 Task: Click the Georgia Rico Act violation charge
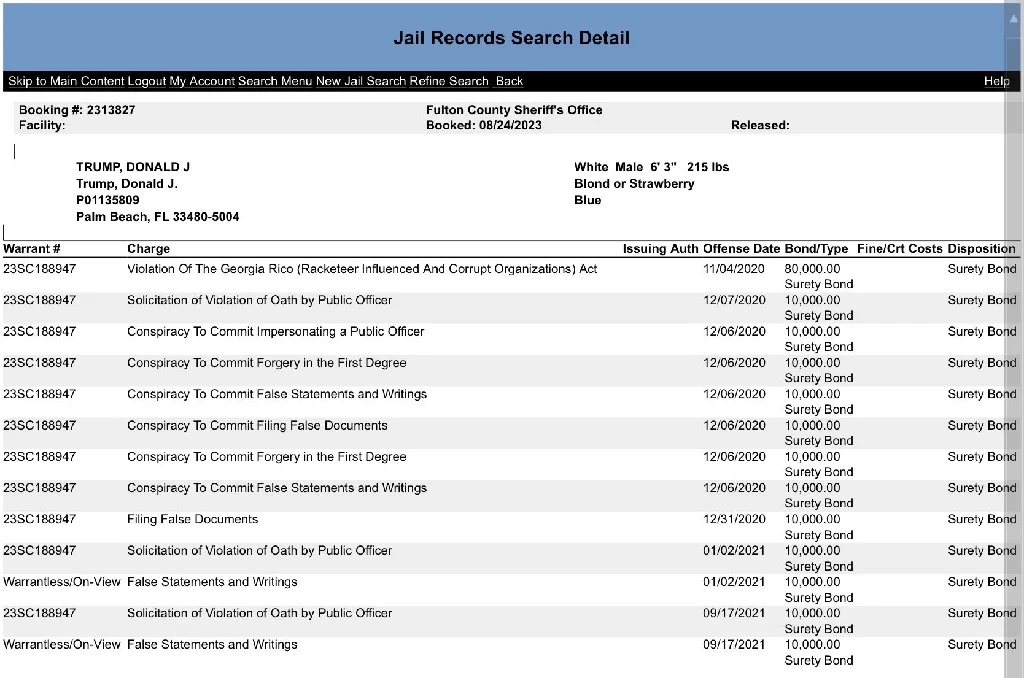pos(362,268)
